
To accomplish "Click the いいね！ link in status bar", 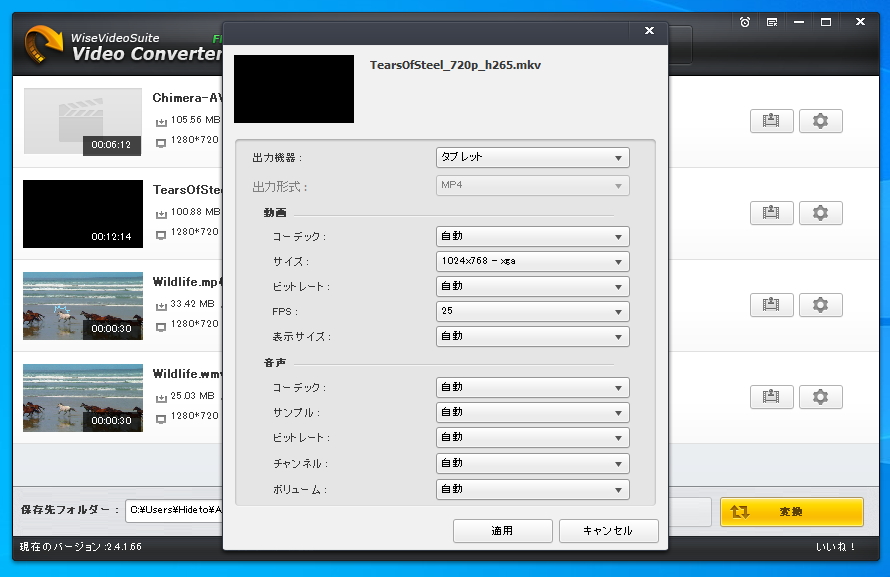I will click(836, 547).
